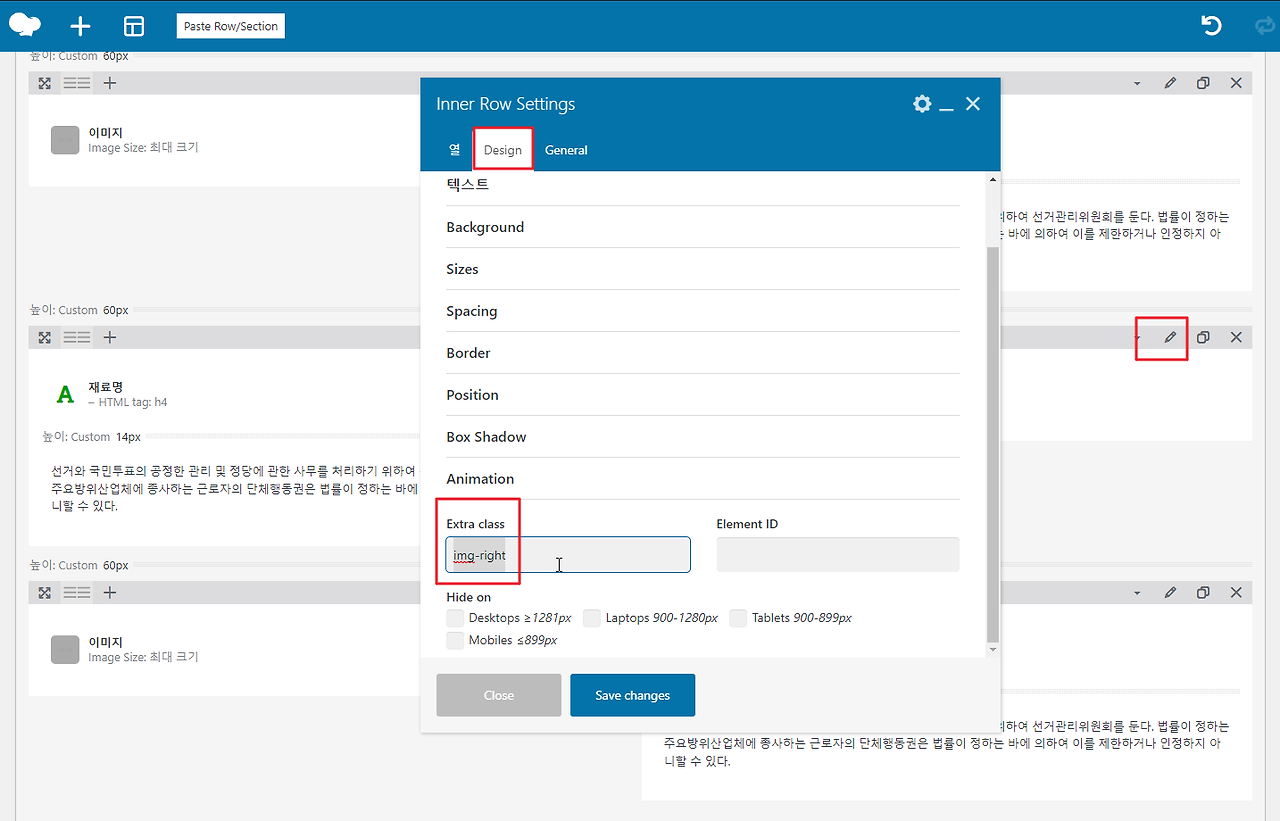Click the settings panel scroll-up arrow
Screen dimensions: 1280x821
click(x=992, y=180)
